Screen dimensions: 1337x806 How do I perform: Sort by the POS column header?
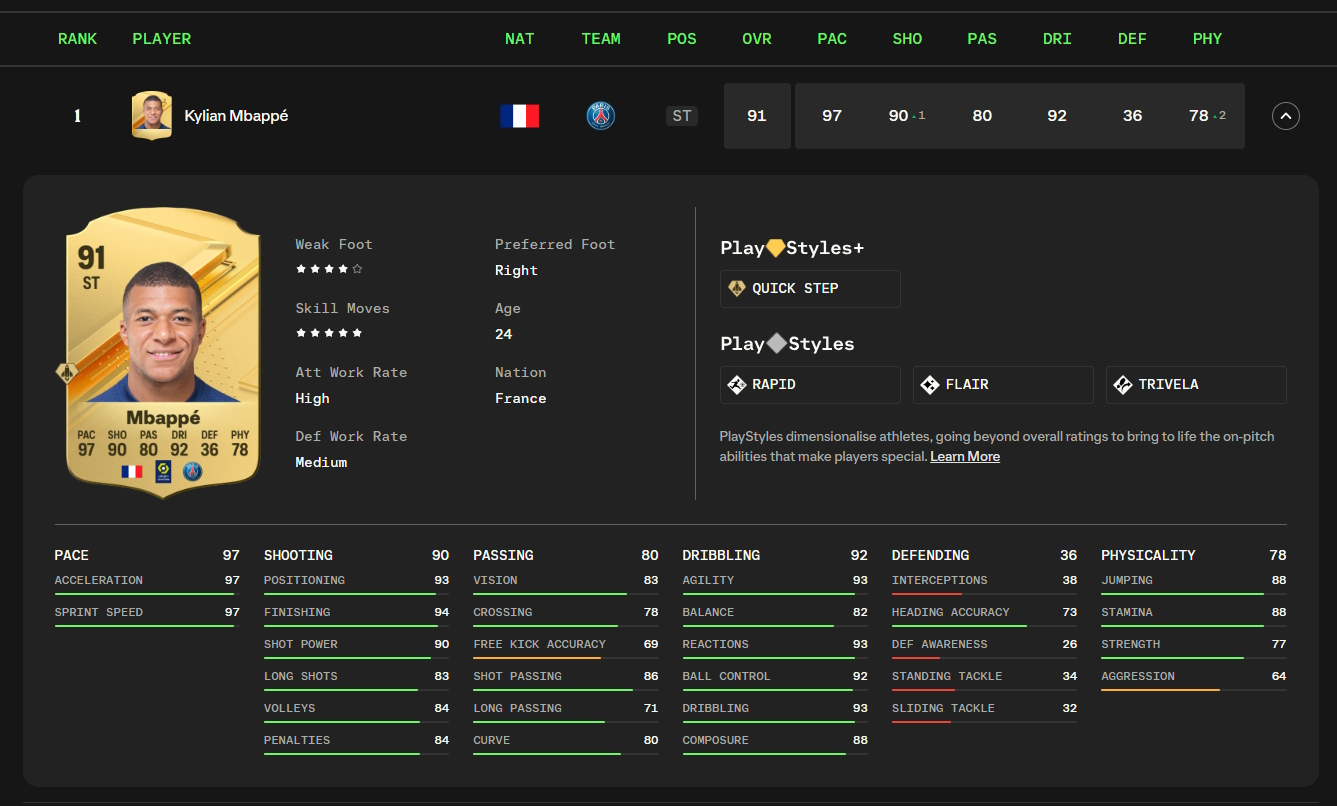pos(682,39)
